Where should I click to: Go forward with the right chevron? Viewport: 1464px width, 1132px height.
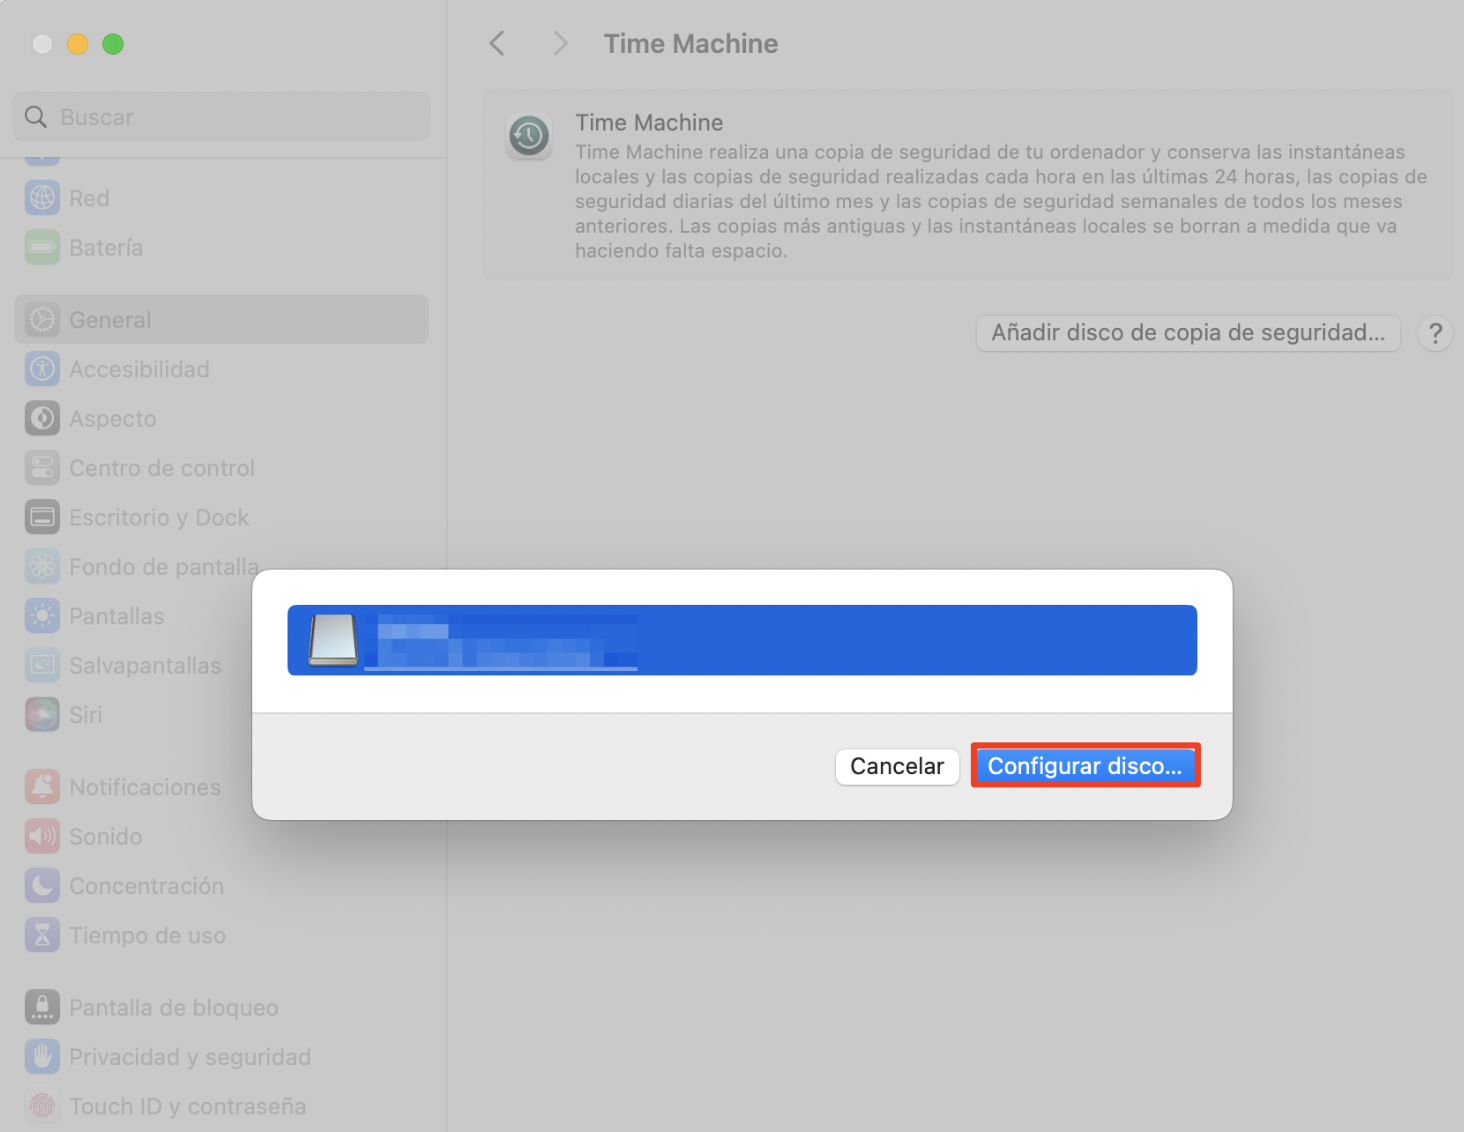click(560, 44)
